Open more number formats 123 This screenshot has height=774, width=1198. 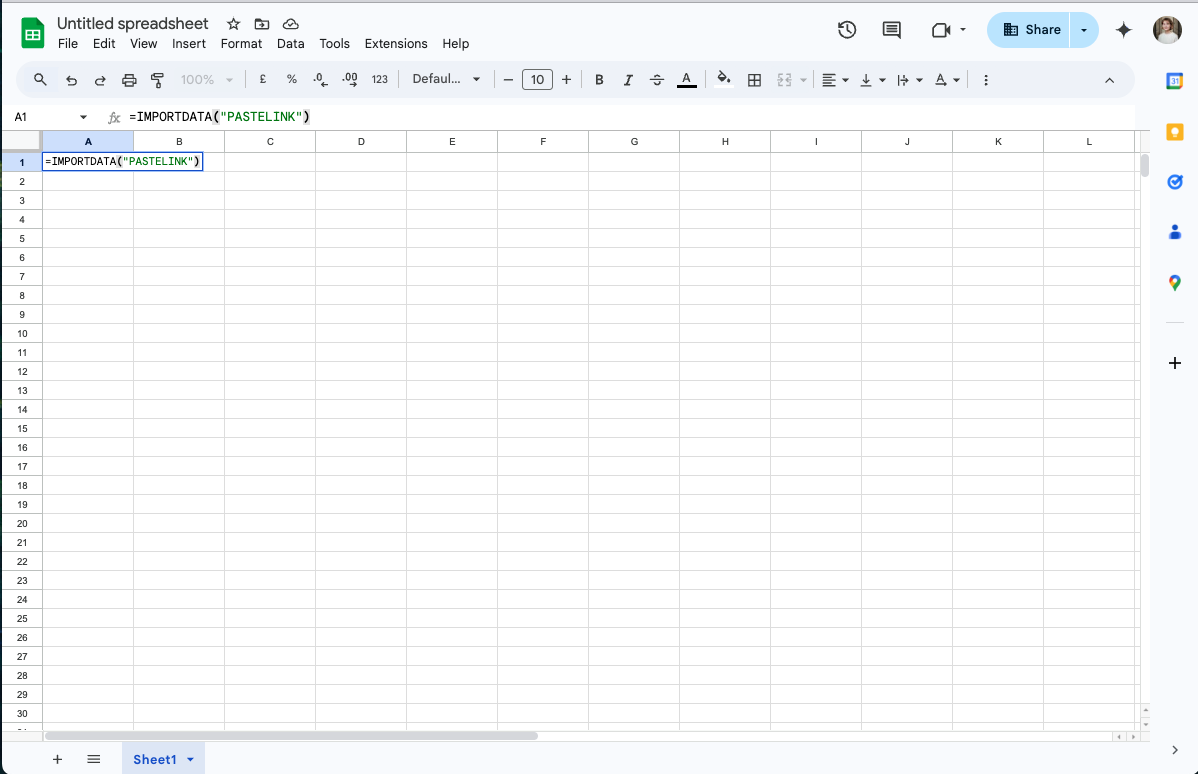pos(380,79)
